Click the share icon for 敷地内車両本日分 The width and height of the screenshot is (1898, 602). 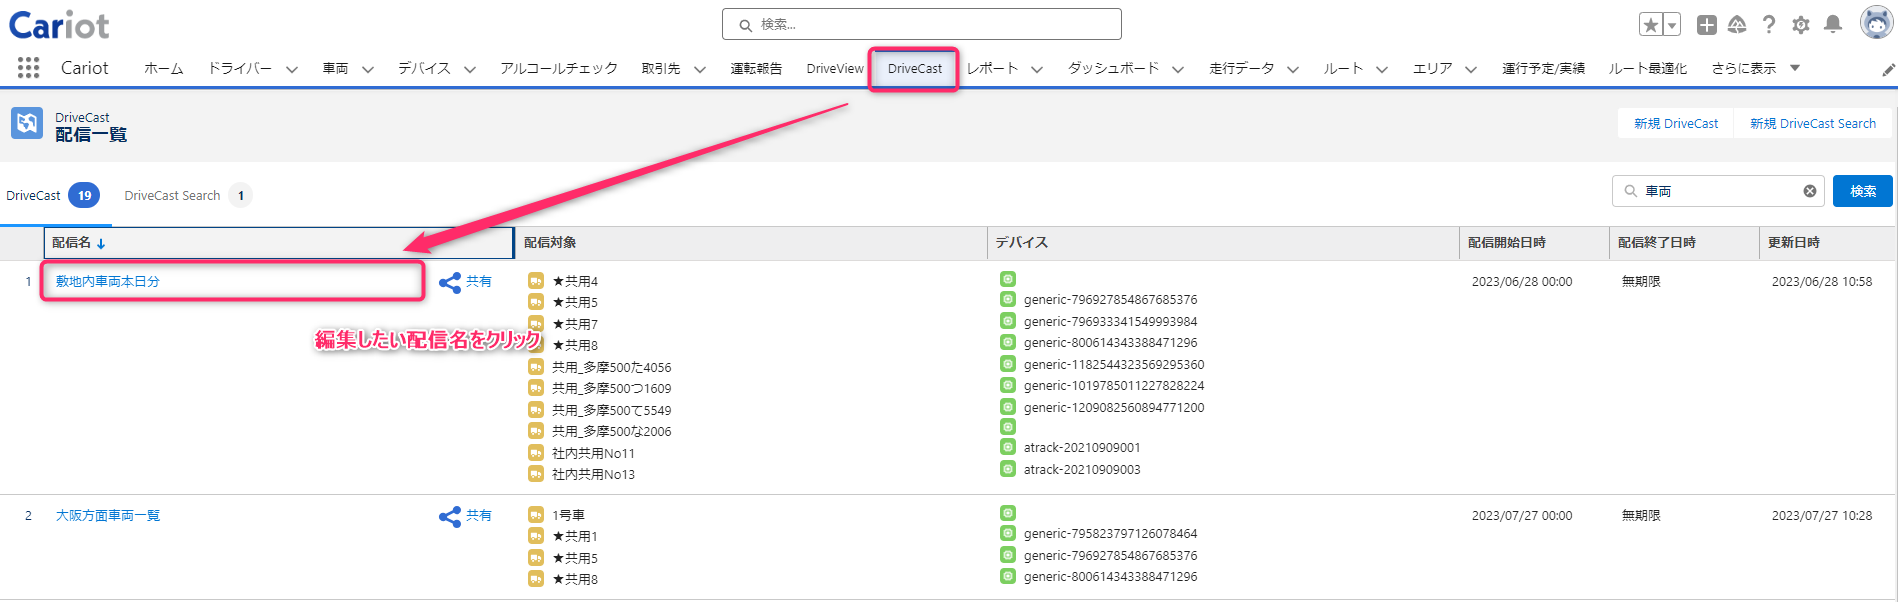(450, 282)
